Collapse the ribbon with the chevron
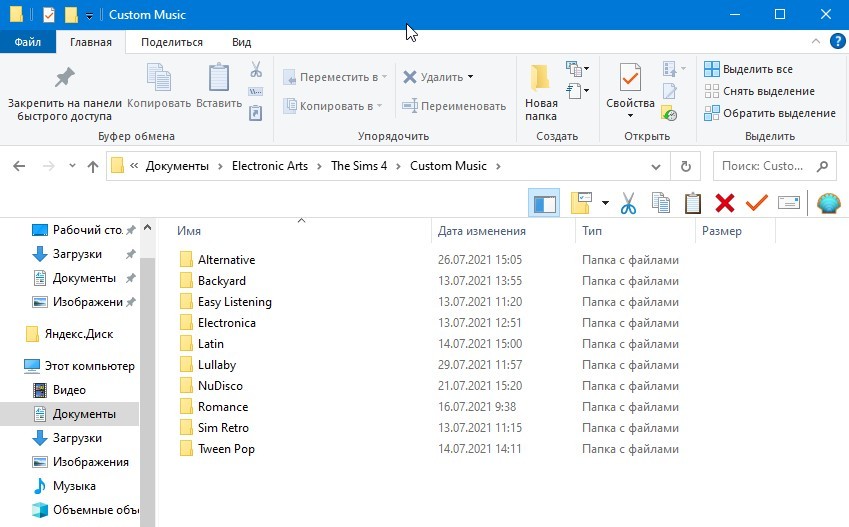This screenshot has width=849, height=527. (x=815, y=42)
